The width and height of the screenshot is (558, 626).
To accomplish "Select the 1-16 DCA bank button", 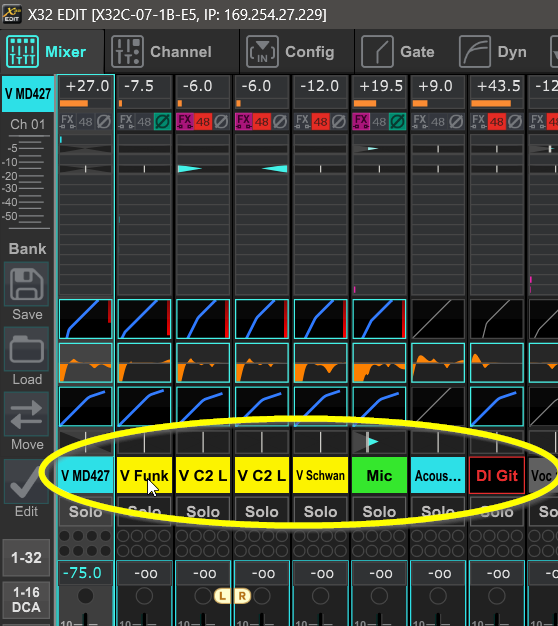I will (26, 600).
